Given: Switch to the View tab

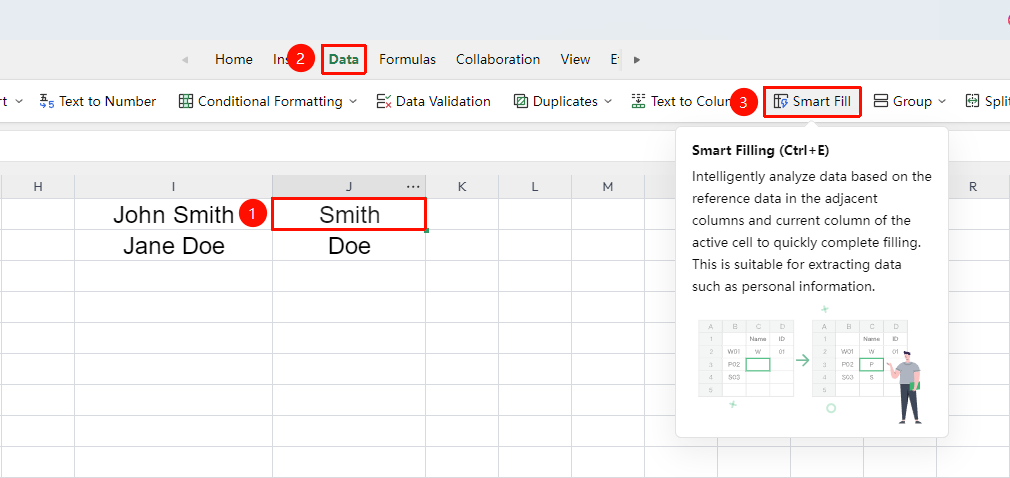Looking at the screenshot, I should 575,59.
